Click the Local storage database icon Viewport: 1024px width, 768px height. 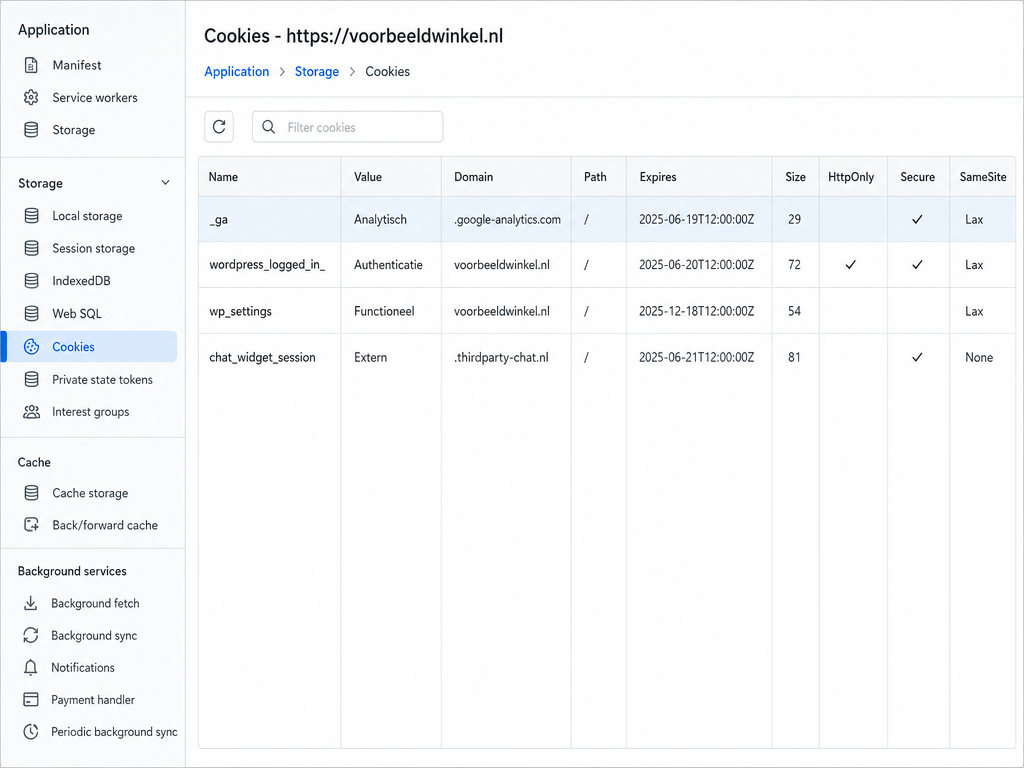click(31, 216)
